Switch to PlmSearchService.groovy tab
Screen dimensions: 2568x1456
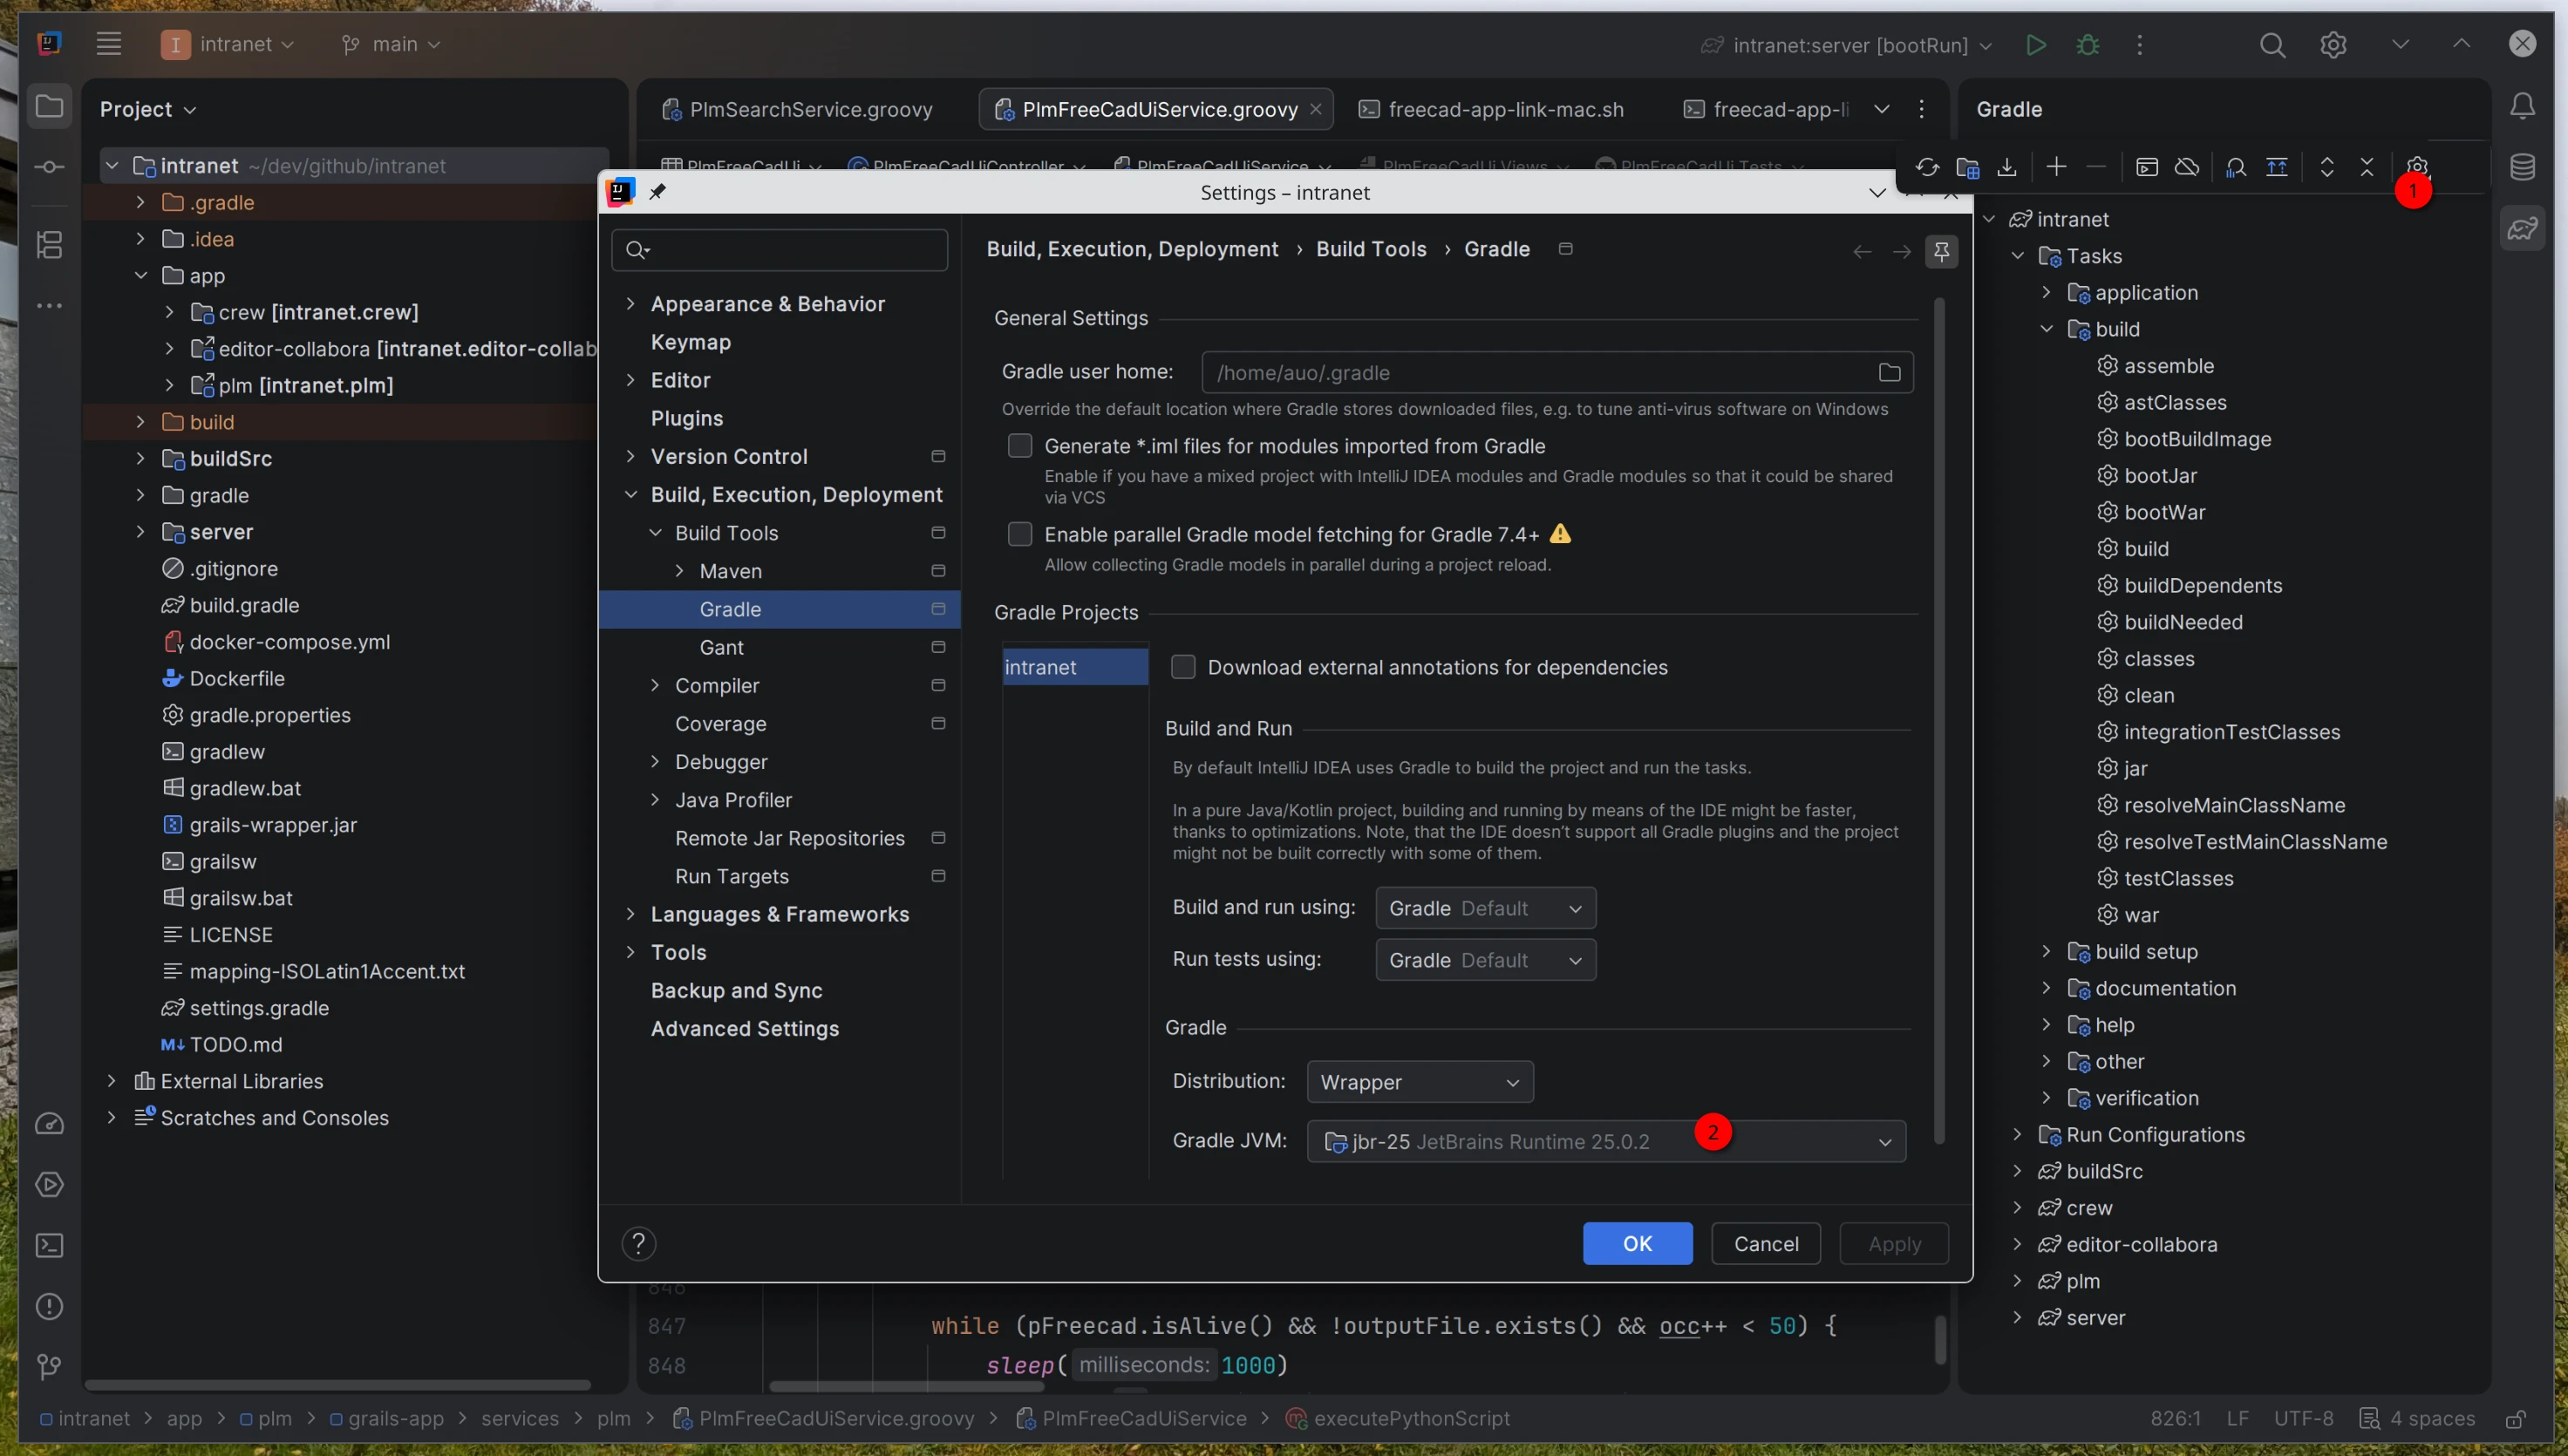click(797, 109)
